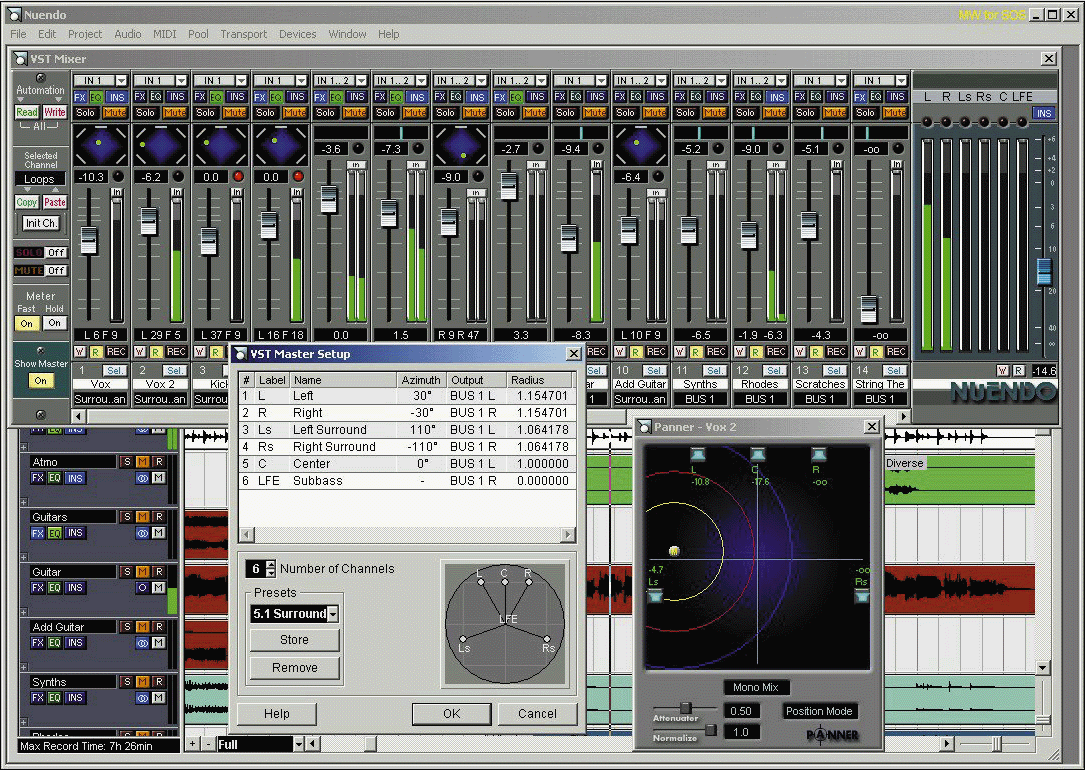Open INS on the Guitar track
The height and width of the screenshot is (770, 1085).
coord(75,587)
